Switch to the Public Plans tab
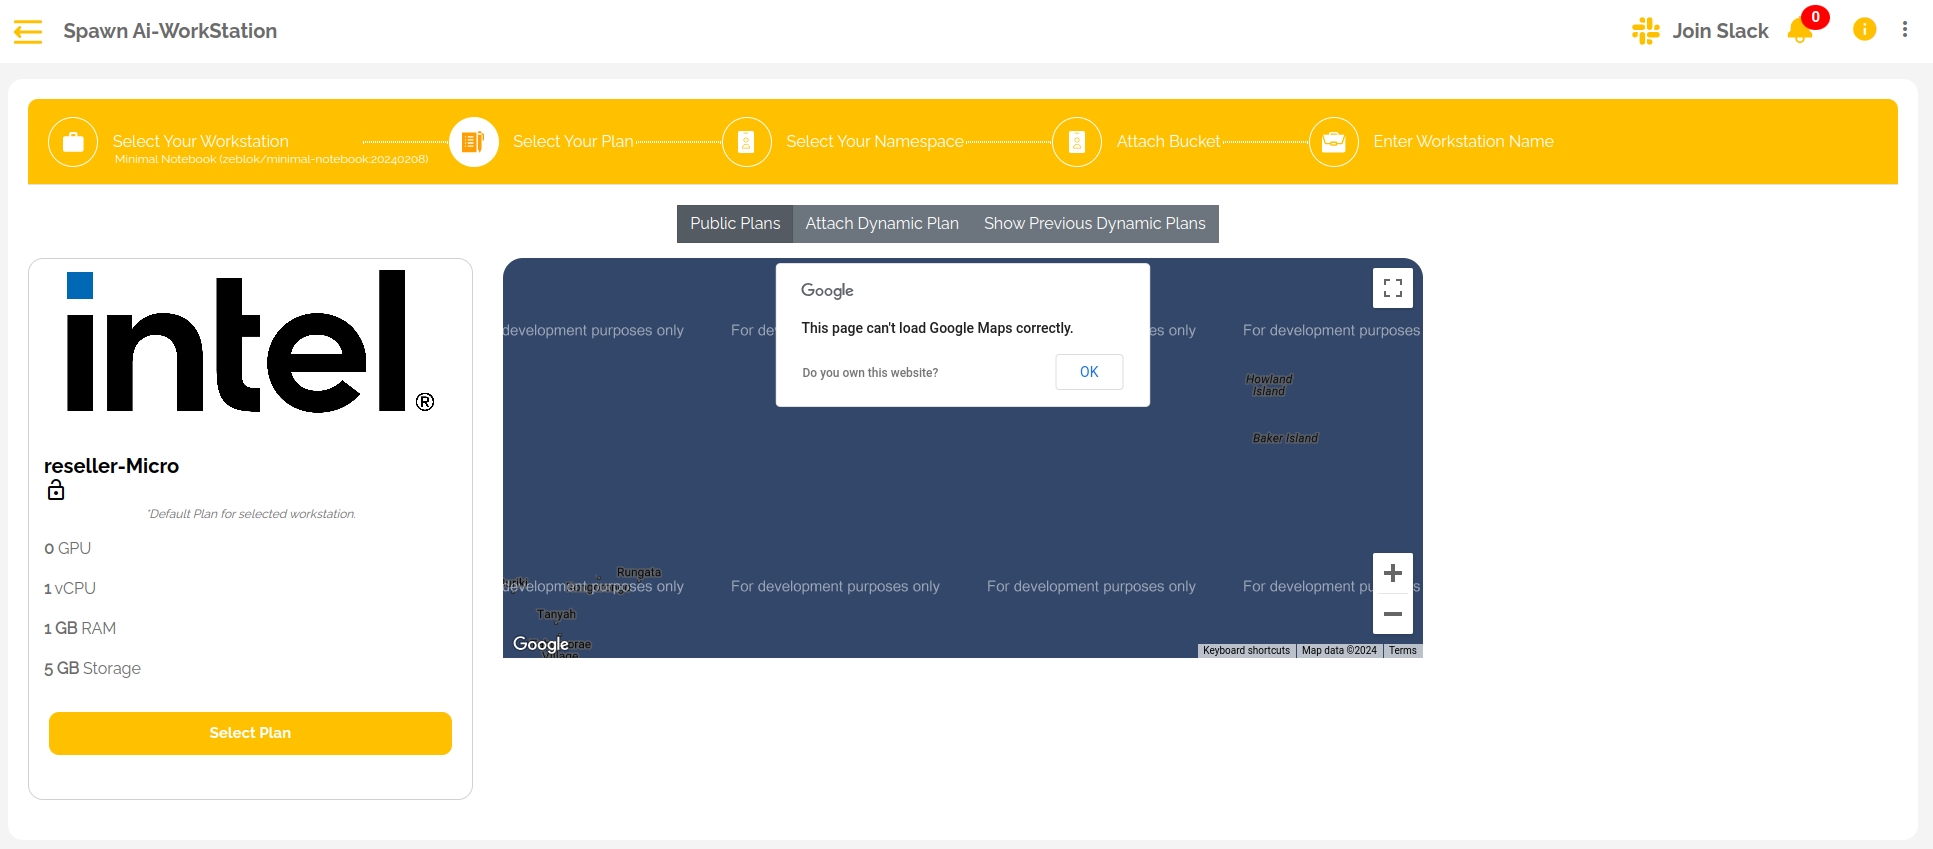This screenshot has height=849, width=1933. pos(735,224)
